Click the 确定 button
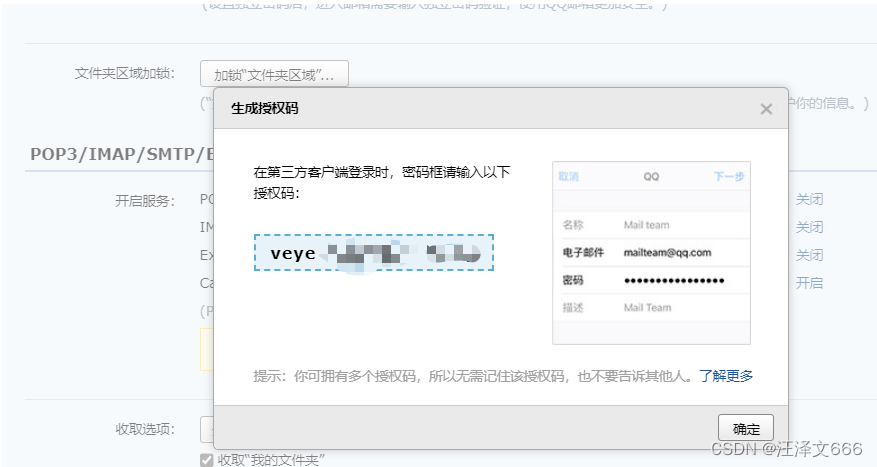 coord(746,428)
